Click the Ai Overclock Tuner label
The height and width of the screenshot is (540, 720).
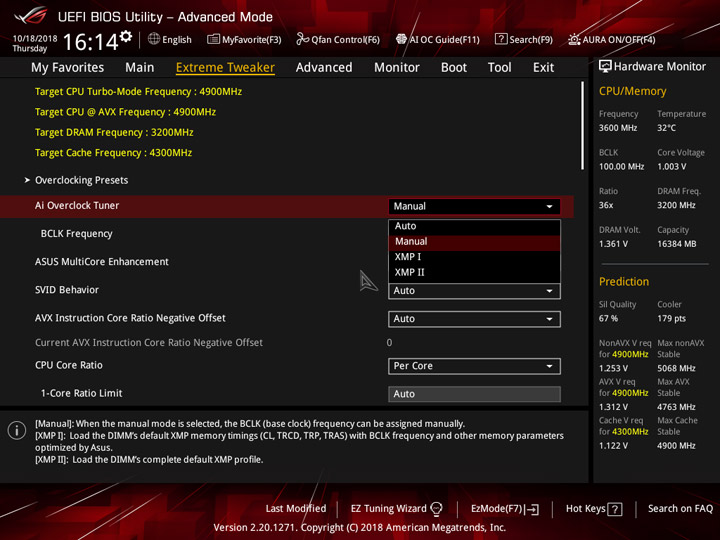[x=77, y=206]
